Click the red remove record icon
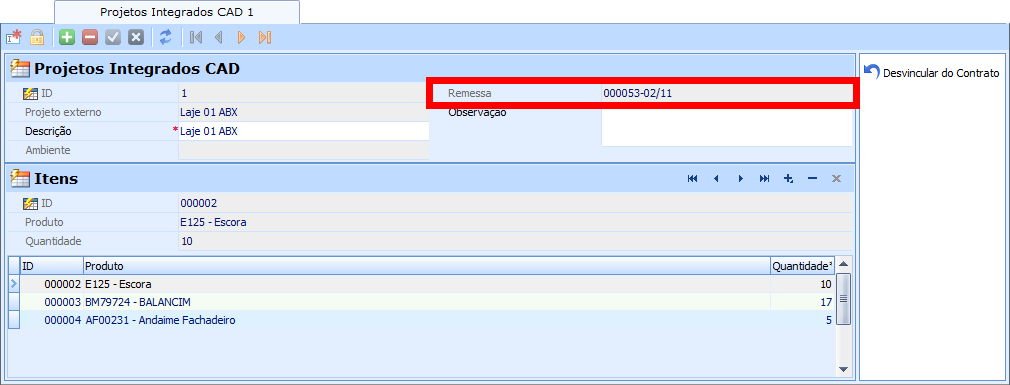The width and height of the screenshot is (1010, 385). [x=90, y=37]
